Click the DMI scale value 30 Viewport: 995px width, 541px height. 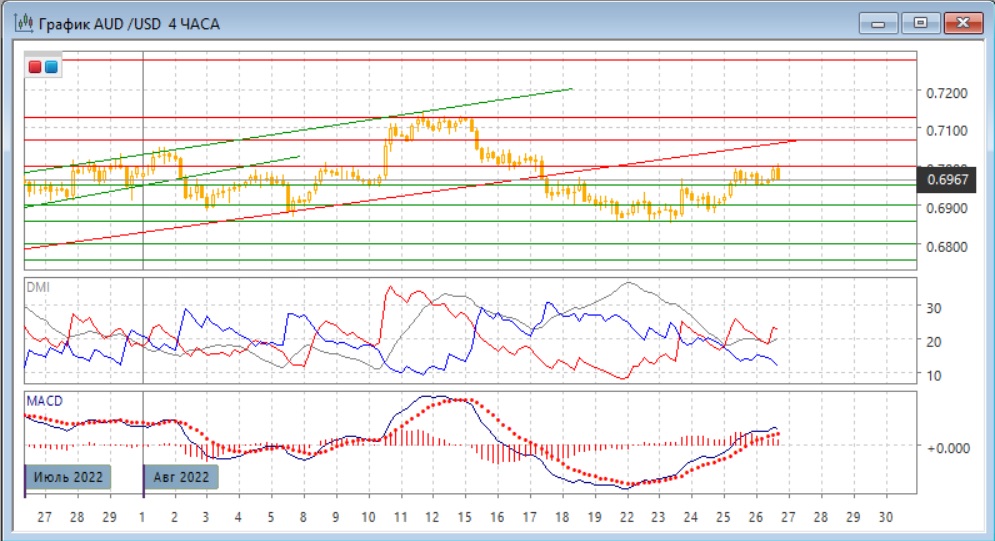(x=933, y=308)
